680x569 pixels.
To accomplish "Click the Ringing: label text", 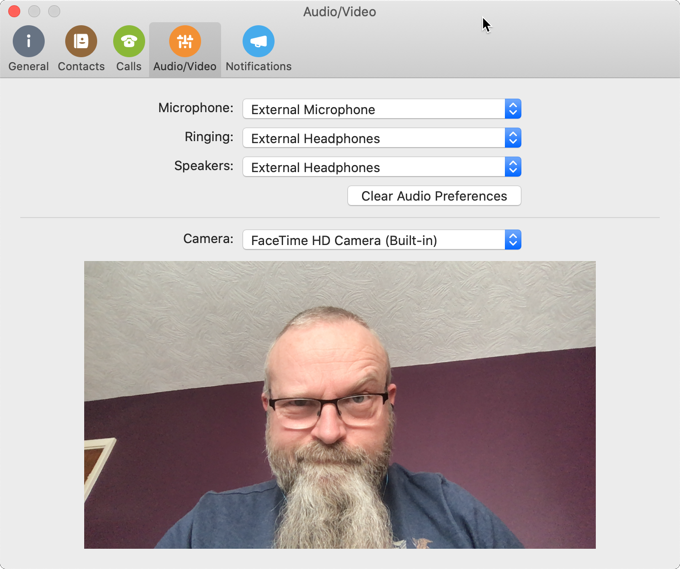I will click(x=209, y=137).
